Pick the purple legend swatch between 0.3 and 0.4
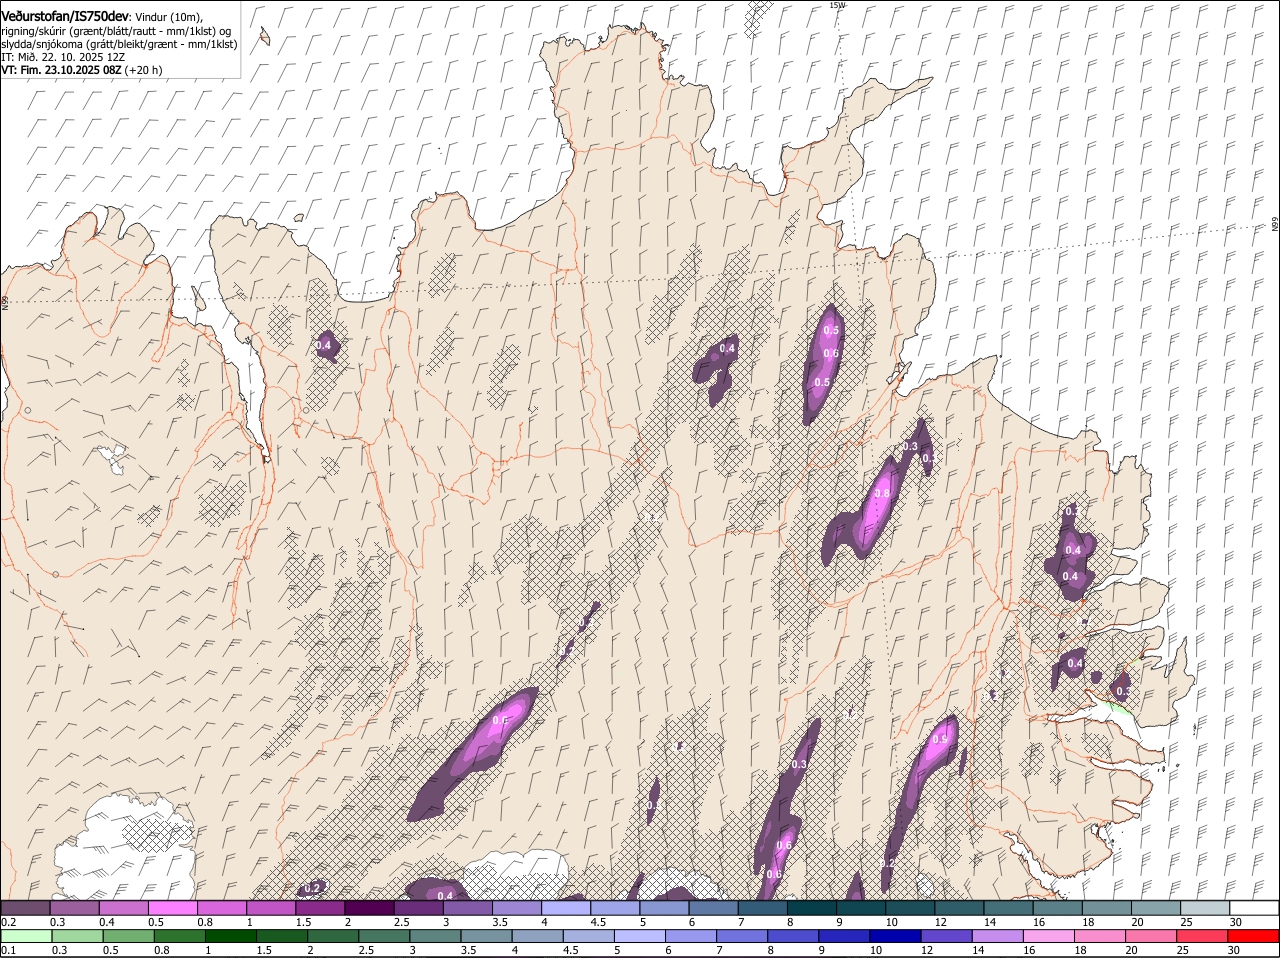 click(x=74, y=908)
